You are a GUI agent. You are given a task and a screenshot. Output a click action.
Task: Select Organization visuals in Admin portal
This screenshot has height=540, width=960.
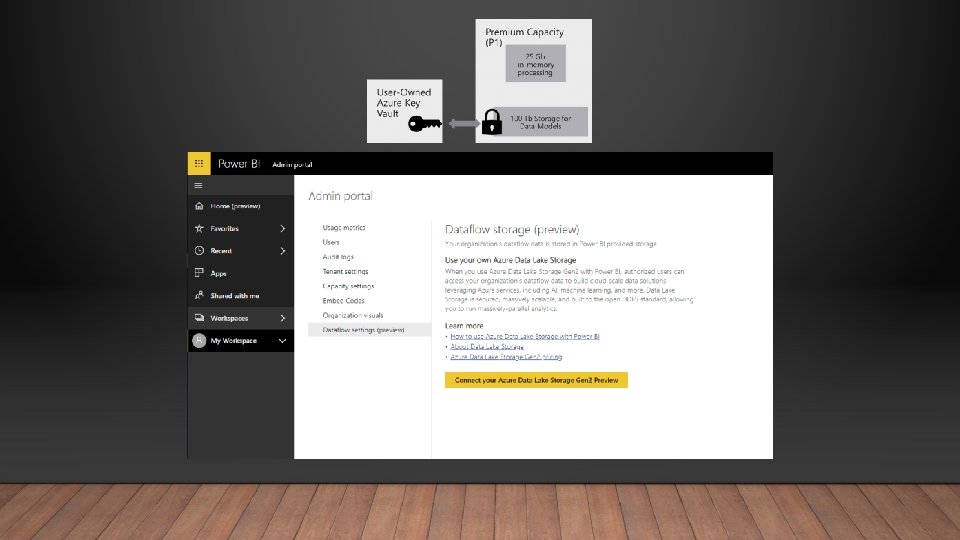click(x=353, y=315)
